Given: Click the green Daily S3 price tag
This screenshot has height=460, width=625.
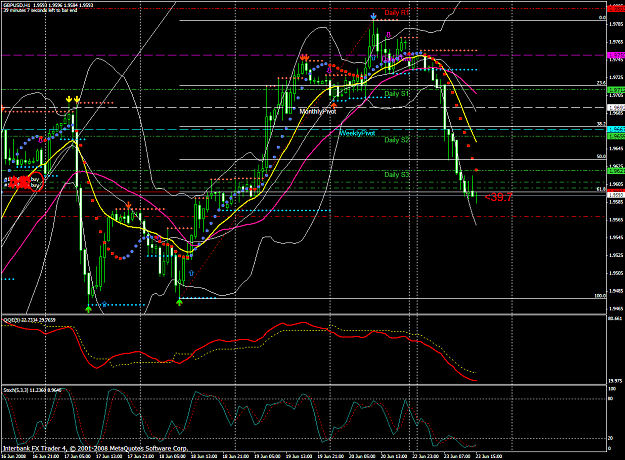Looking at the screenshot, I should [x=616, y=171].
